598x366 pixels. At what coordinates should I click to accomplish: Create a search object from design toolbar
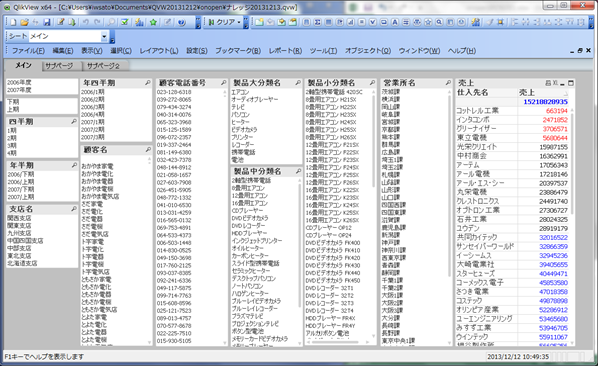(439, 22)
